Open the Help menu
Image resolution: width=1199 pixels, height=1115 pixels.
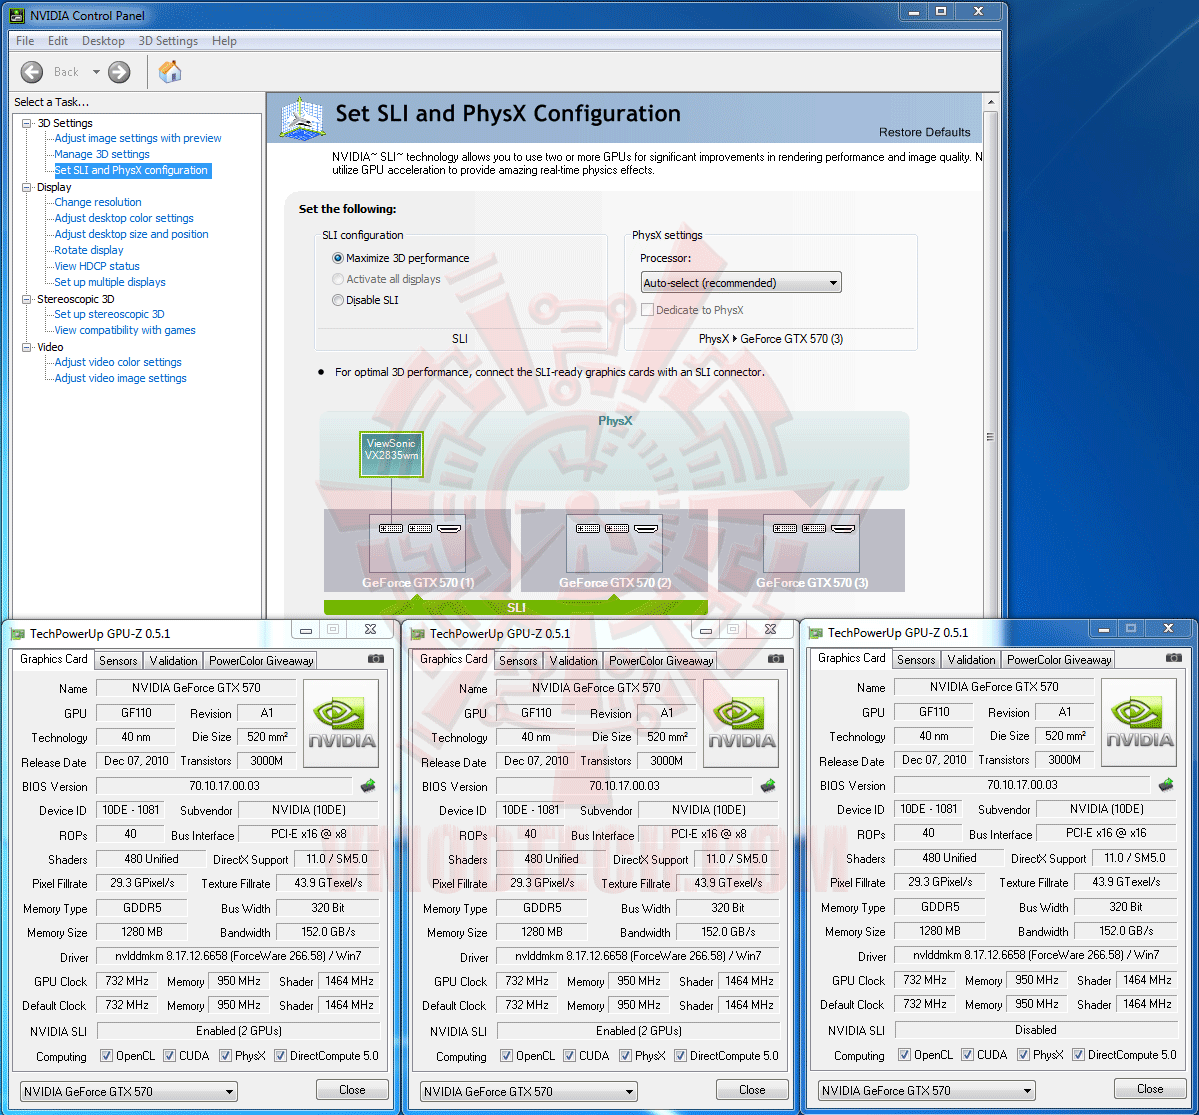(224, 41)
